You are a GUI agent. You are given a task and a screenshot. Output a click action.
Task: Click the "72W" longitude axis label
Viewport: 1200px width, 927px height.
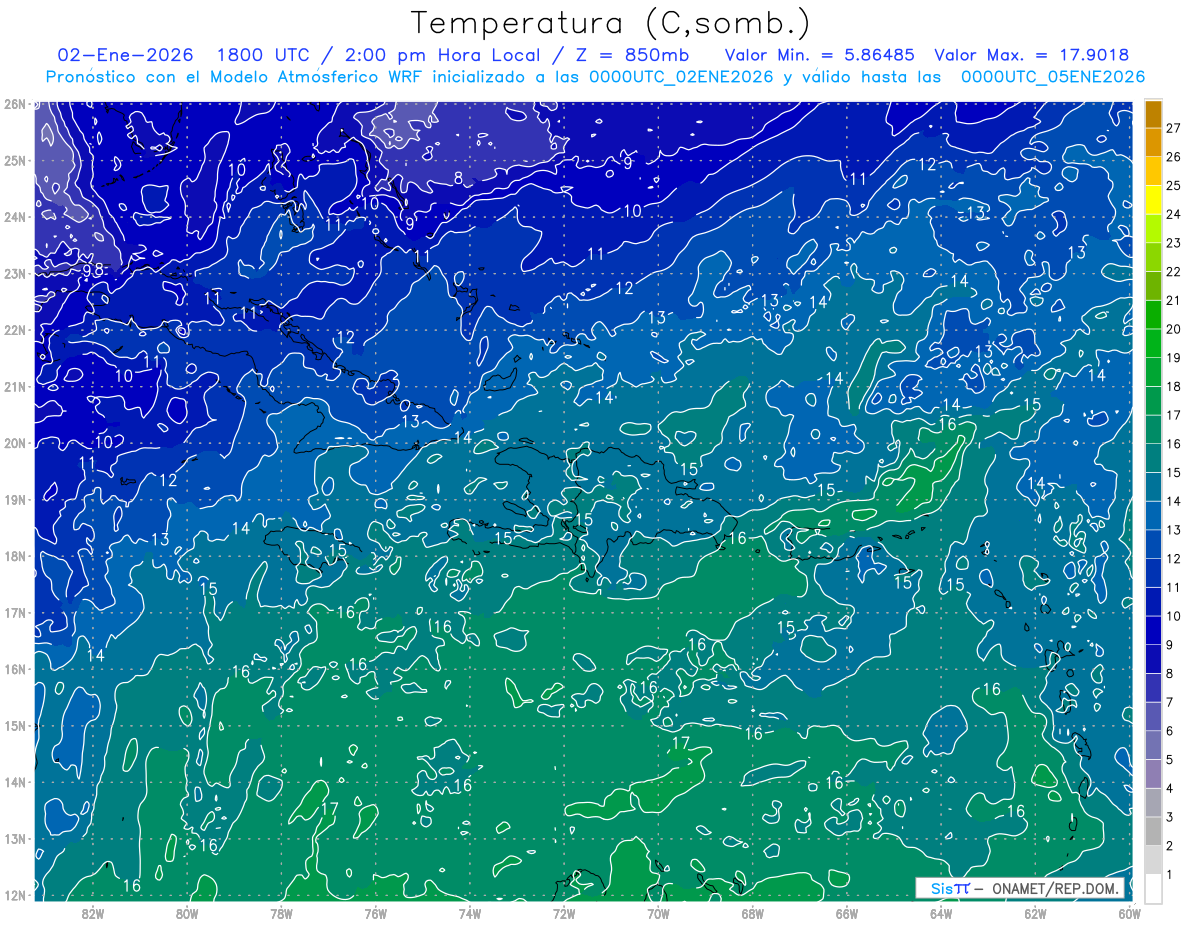[564, 912]
